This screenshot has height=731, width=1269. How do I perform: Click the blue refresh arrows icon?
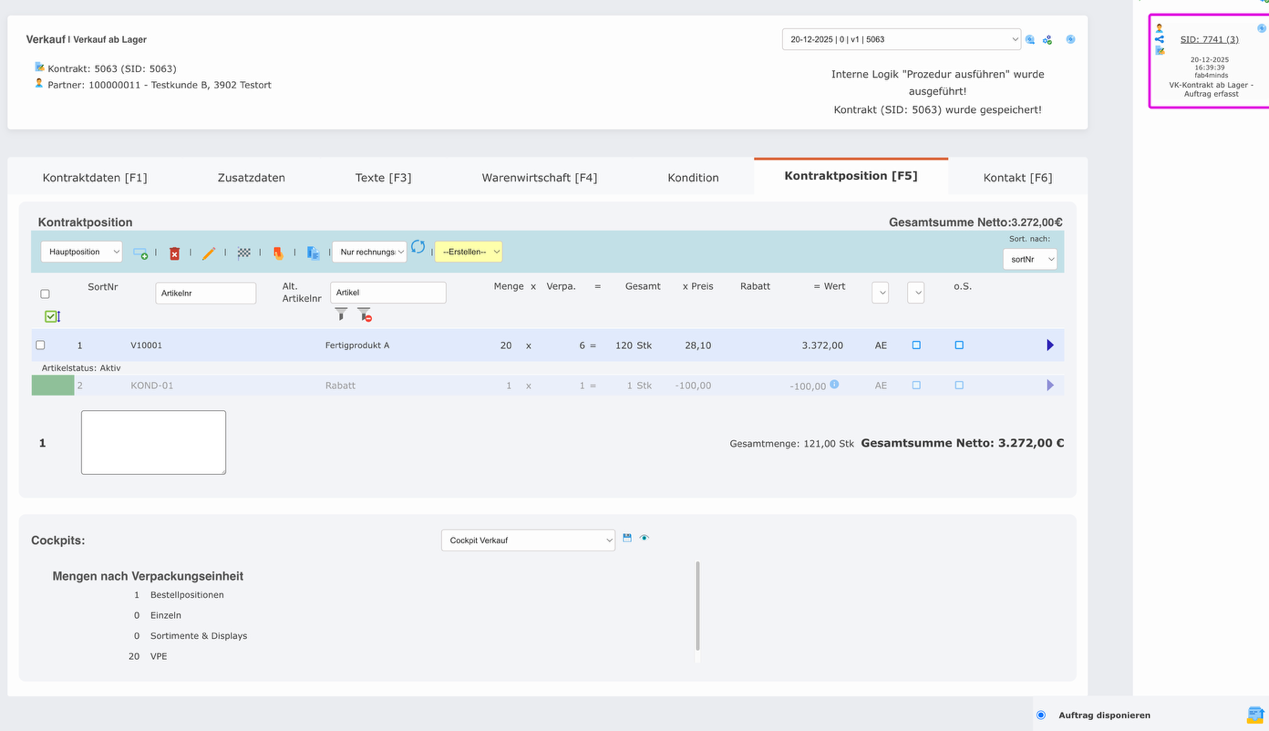click(x=418, y=247)
